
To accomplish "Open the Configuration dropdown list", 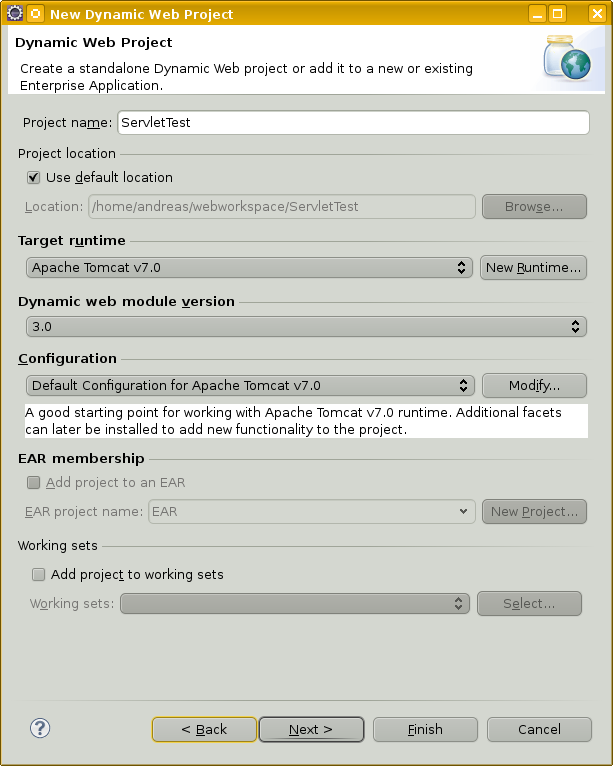I will [250, 385].
